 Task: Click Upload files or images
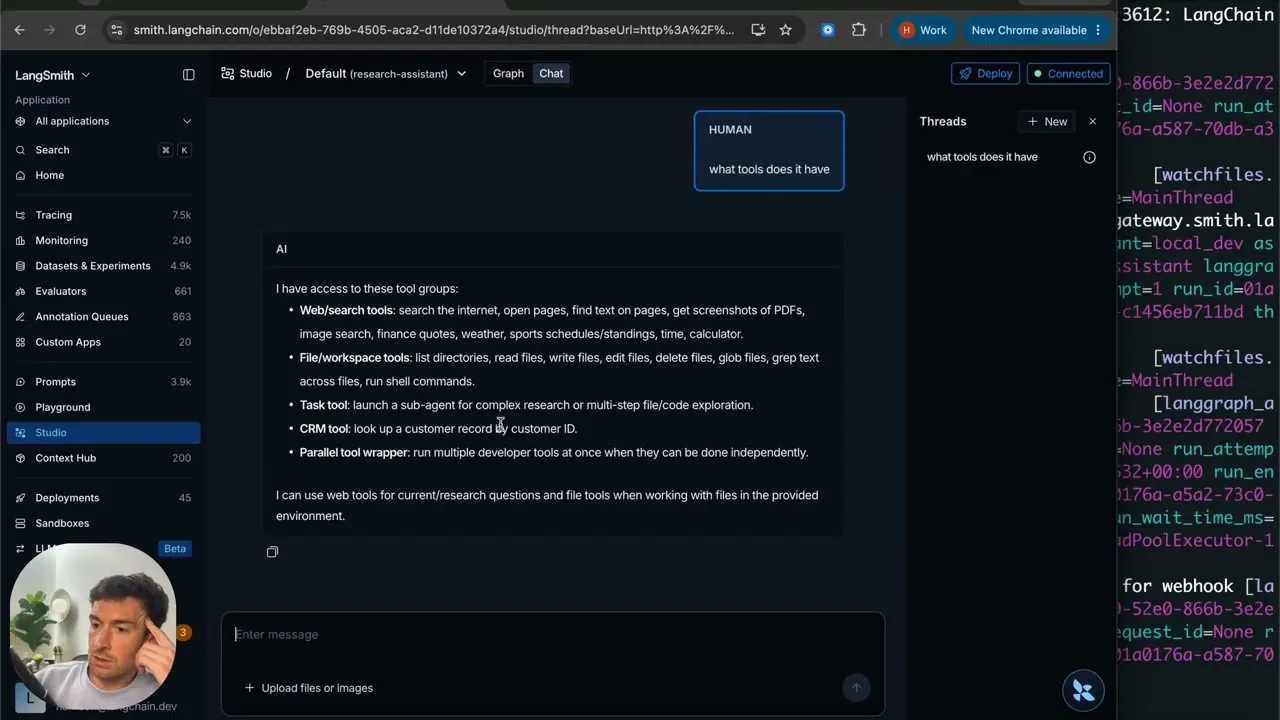309,688
